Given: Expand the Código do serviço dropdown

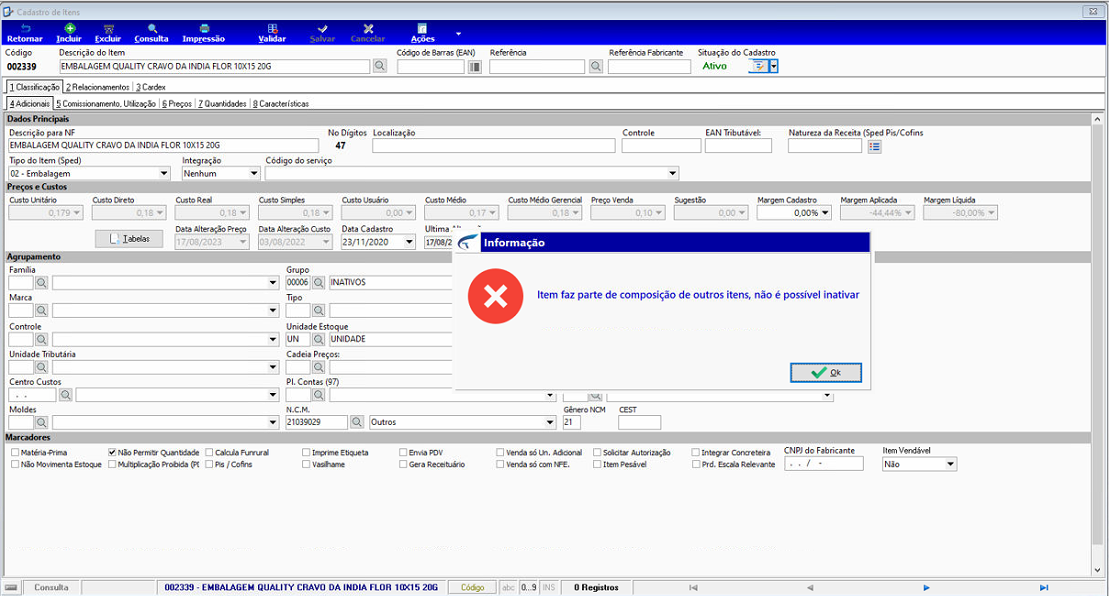Looking at the screenshot, I should [x=673, y=173].
